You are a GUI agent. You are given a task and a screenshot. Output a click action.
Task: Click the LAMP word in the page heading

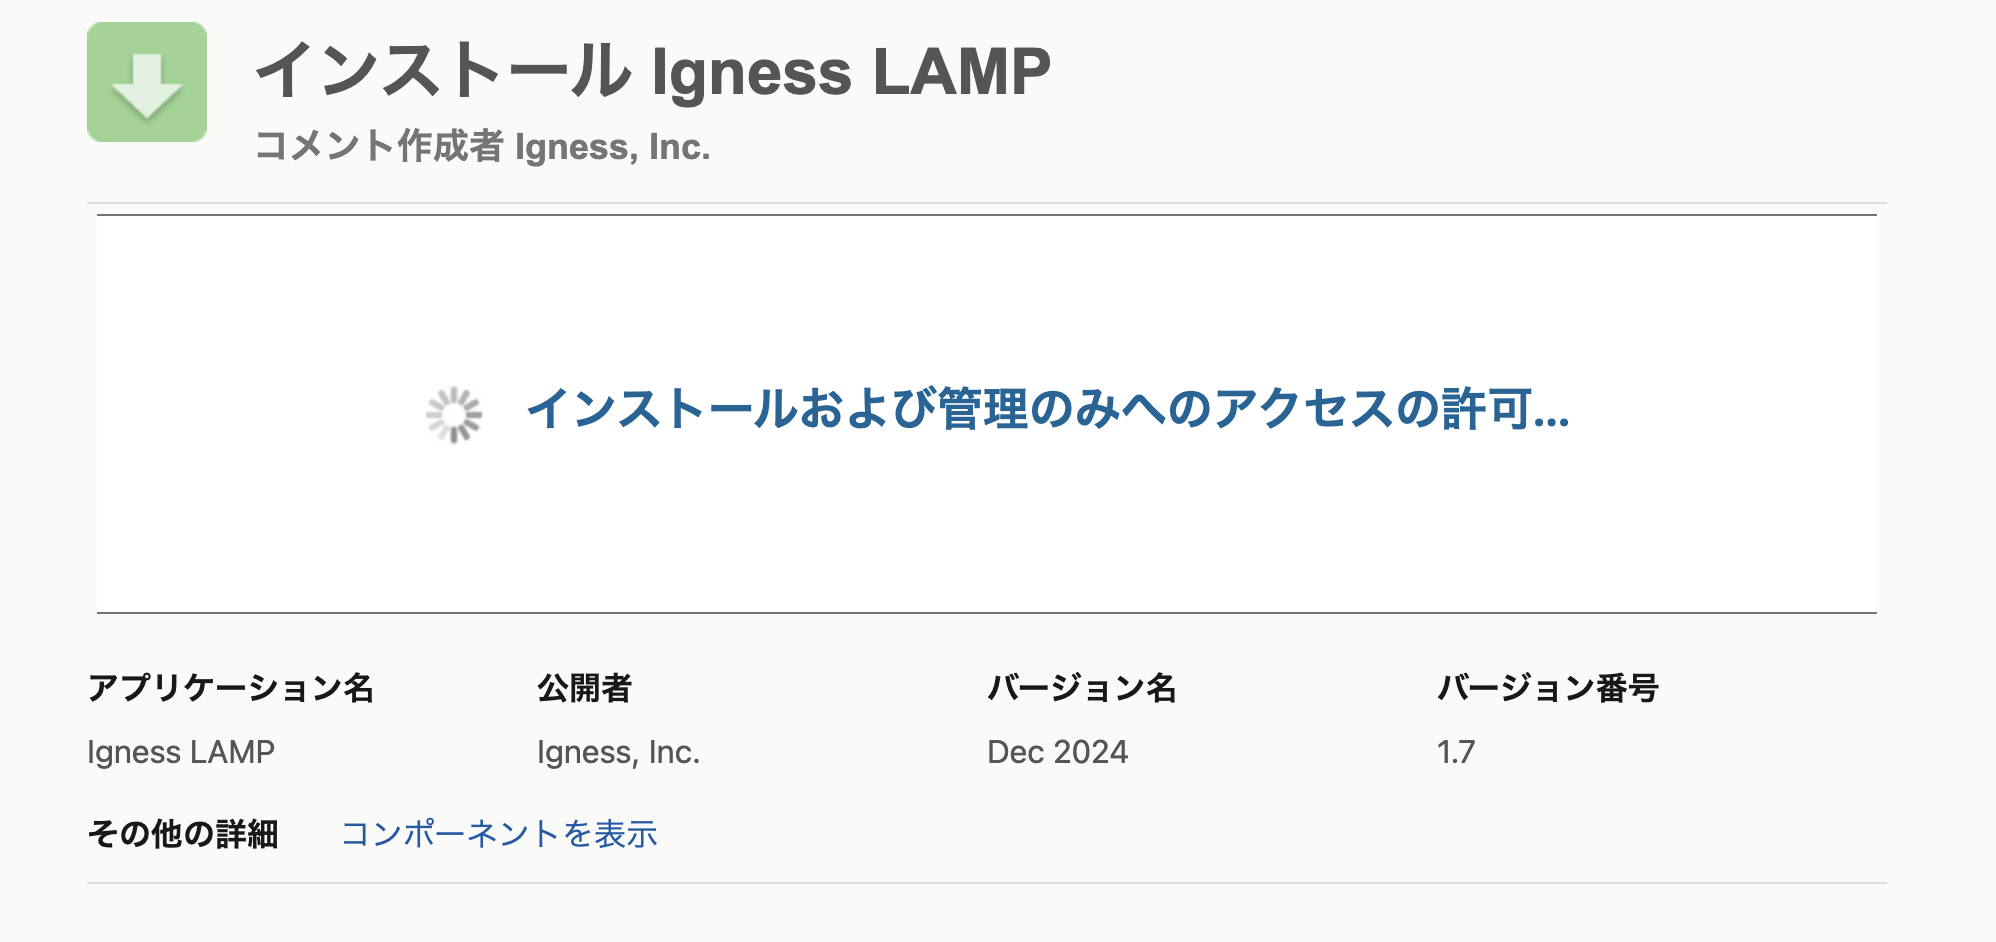click(x=961, y=72)
